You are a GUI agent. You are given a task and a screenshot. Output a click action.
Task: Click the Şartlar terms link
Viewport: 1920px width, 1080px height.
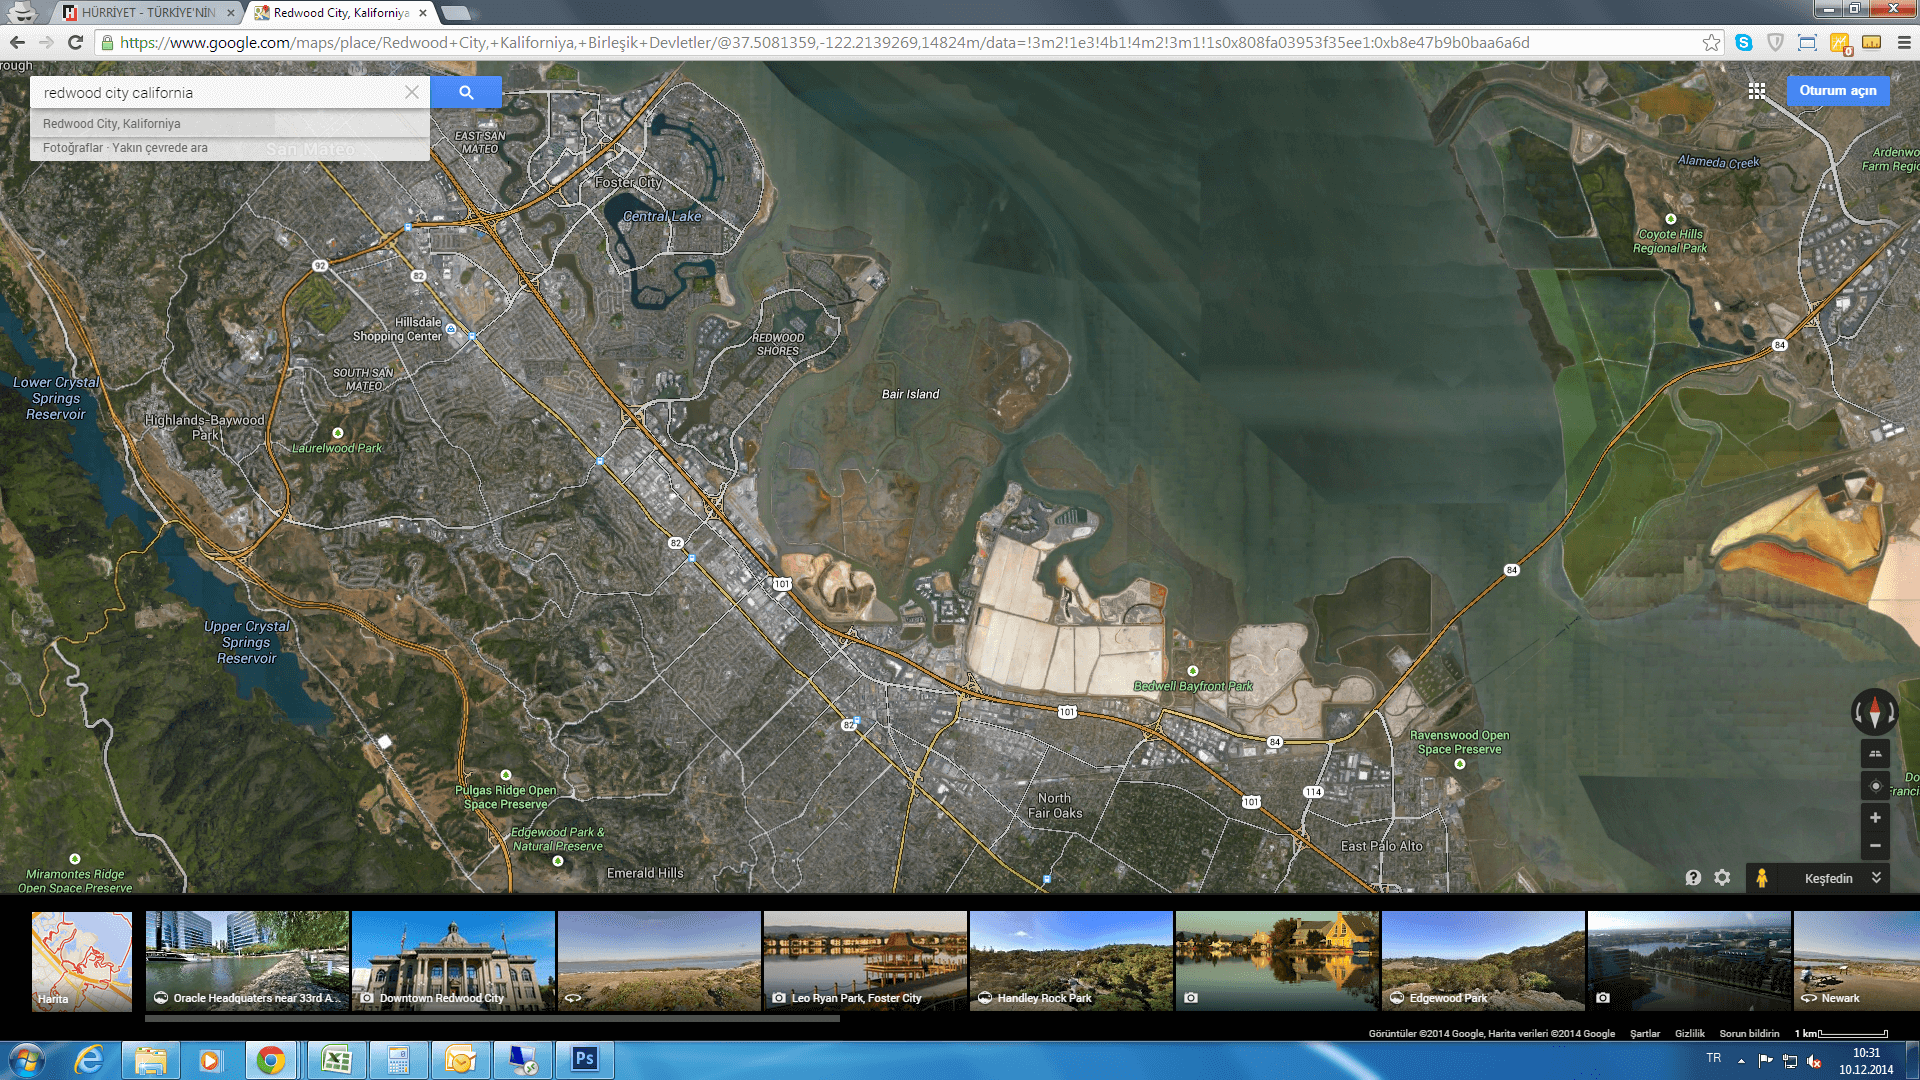pos(1645,1034)
